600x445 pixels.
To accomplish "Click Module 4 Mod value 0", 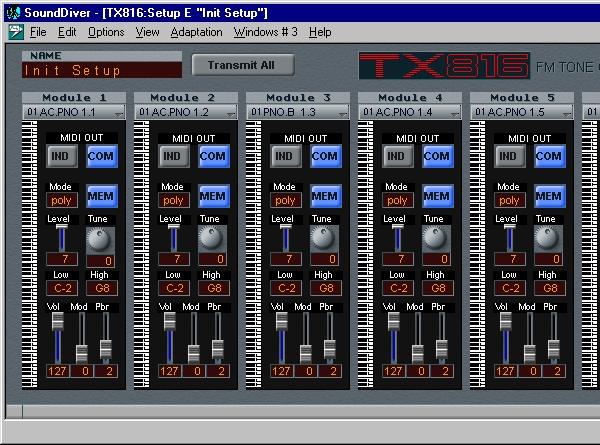I will (x=418, y=371).
